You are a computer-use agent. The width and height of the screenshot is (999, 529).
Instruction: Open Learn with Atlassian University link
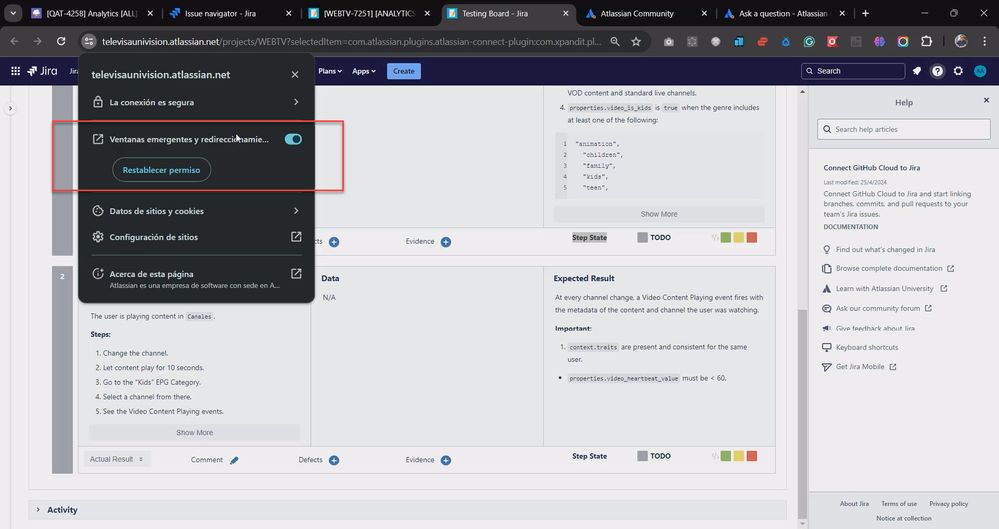click(x=884, y=289)
